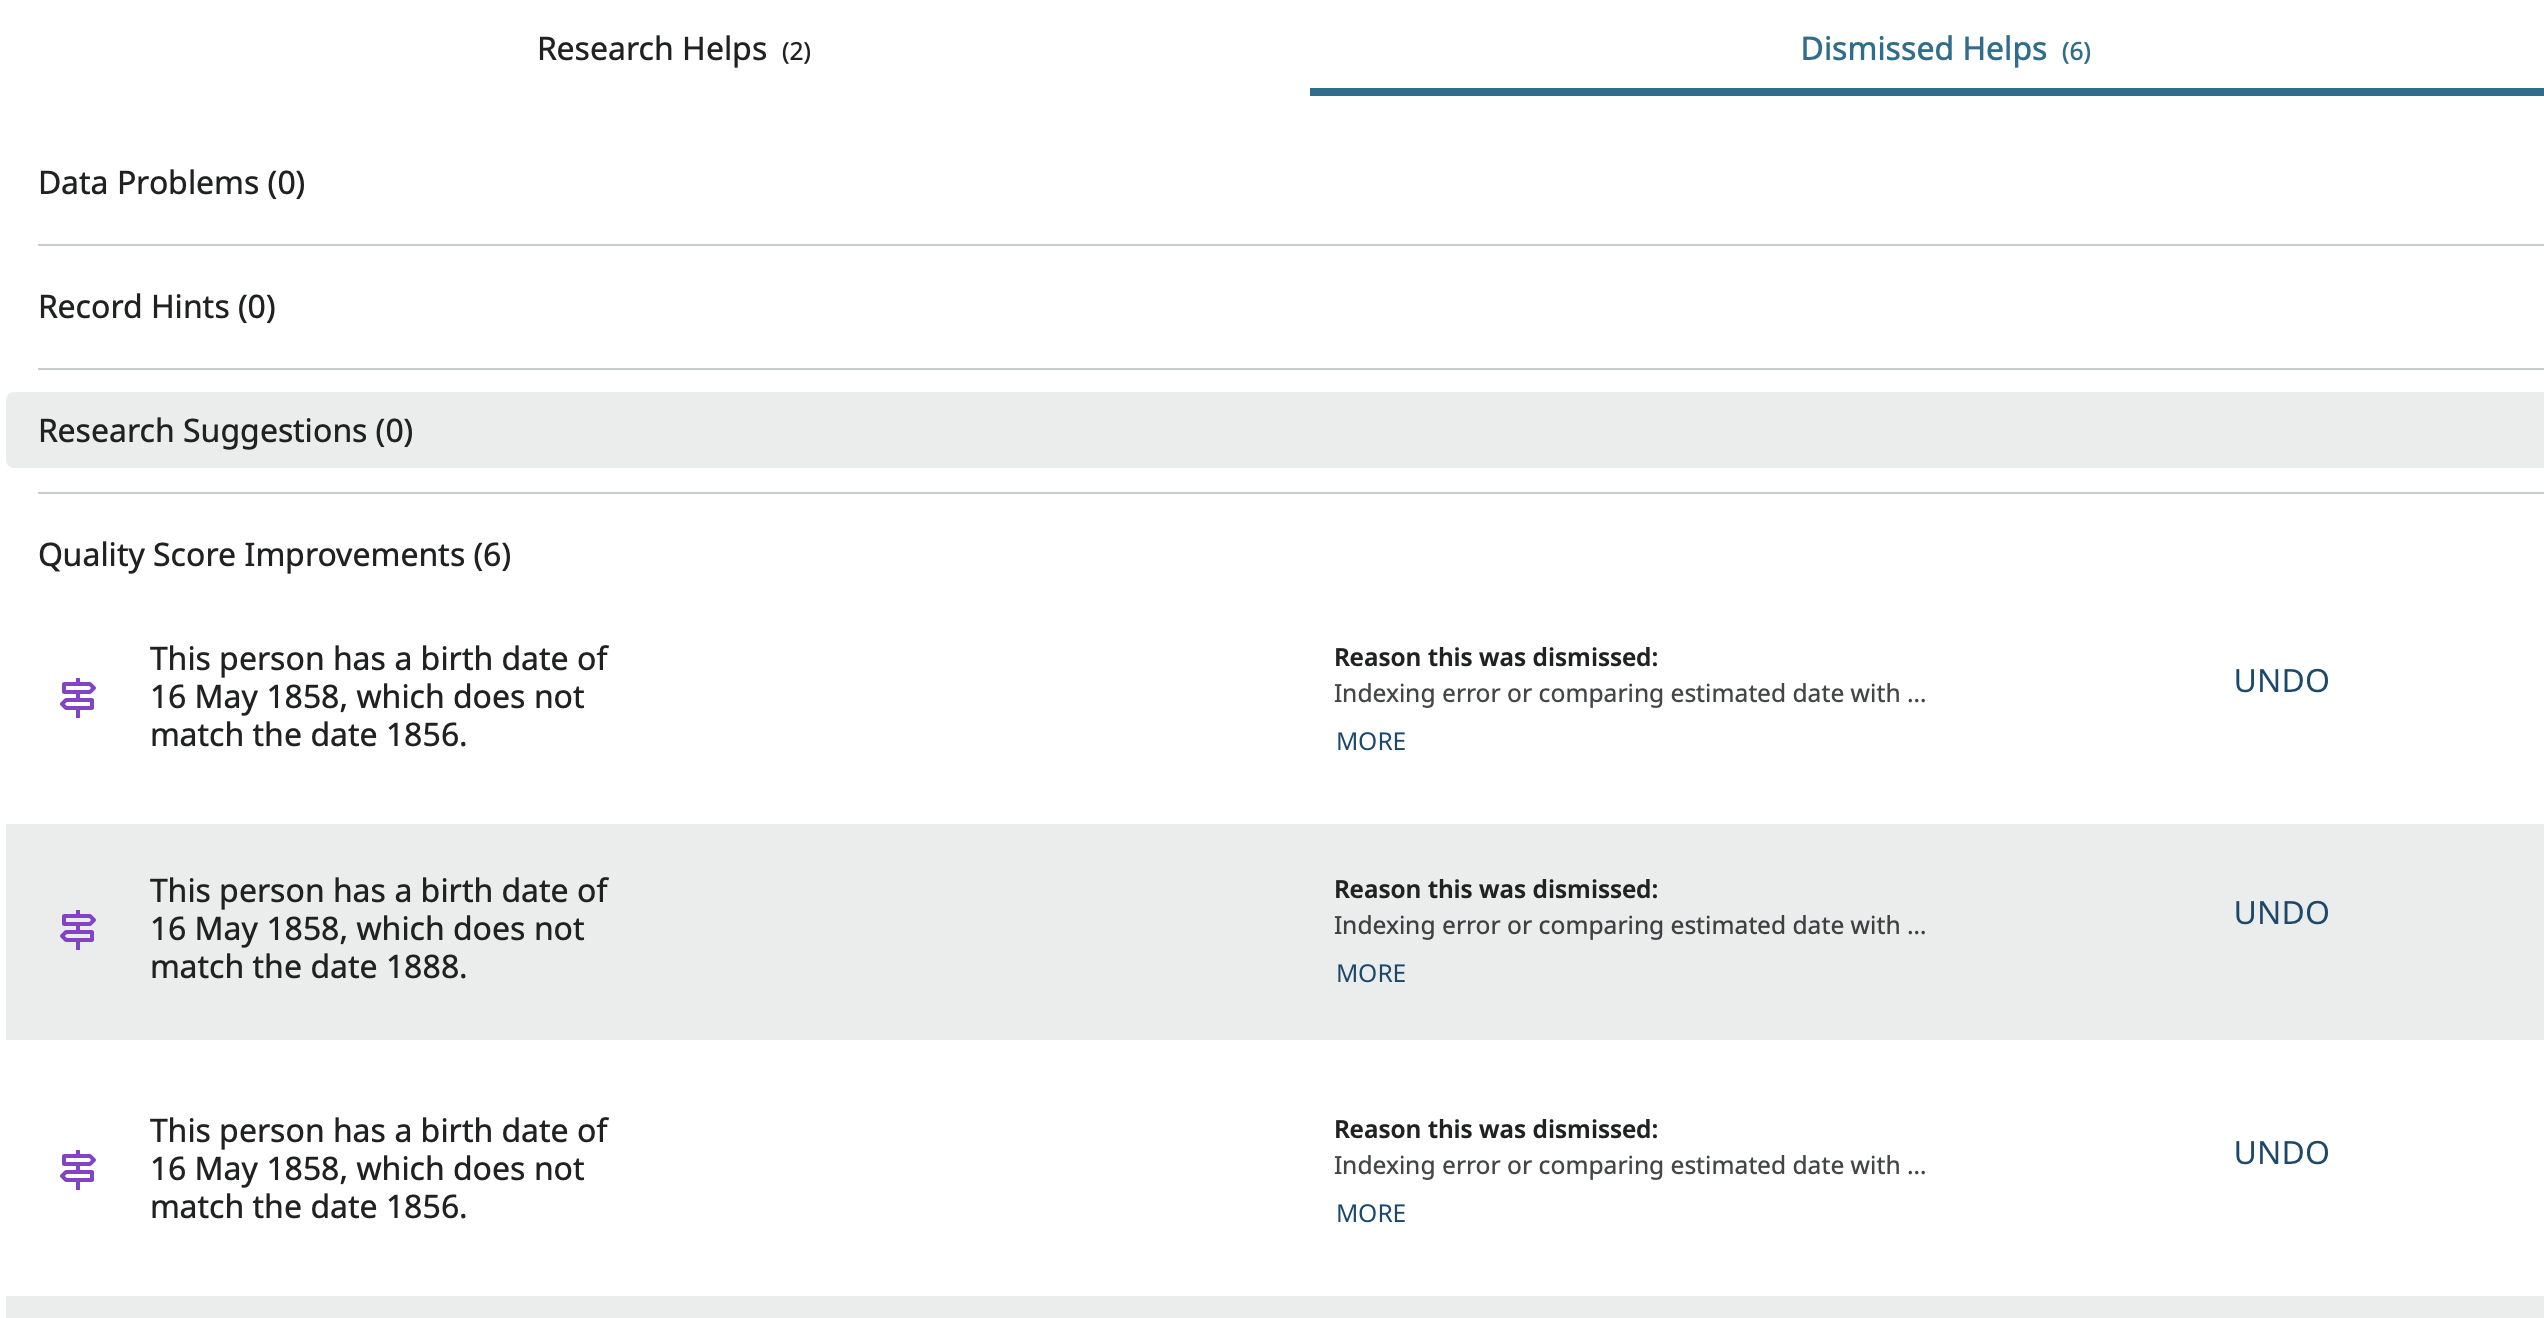Click the birth date 1888 mismatch text
This screenshot has width=2544, height=1318.
[378, 929]
